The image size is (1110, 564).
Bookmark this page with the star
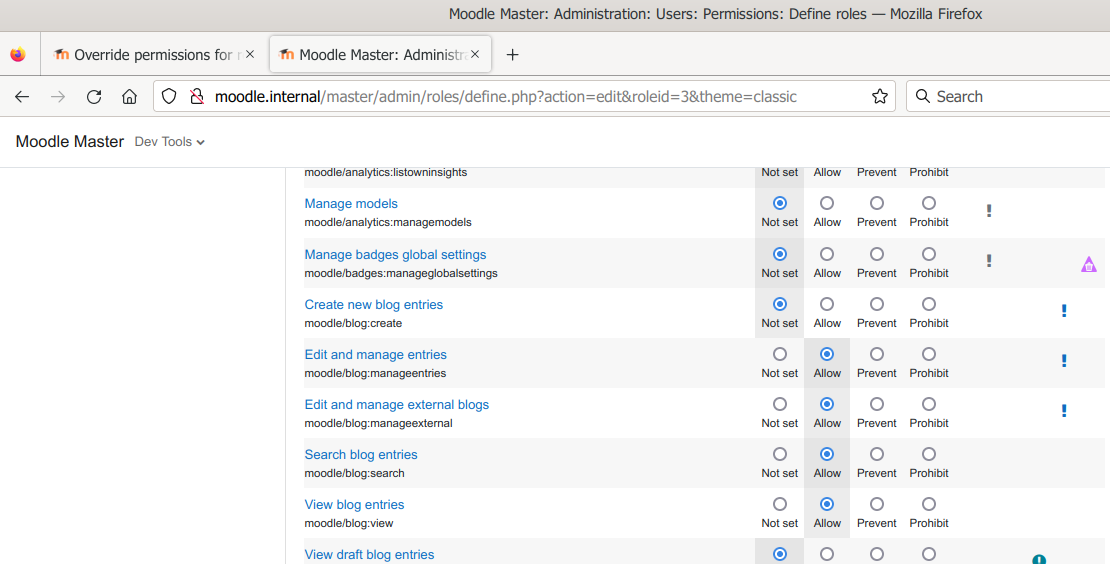(880, 96)
